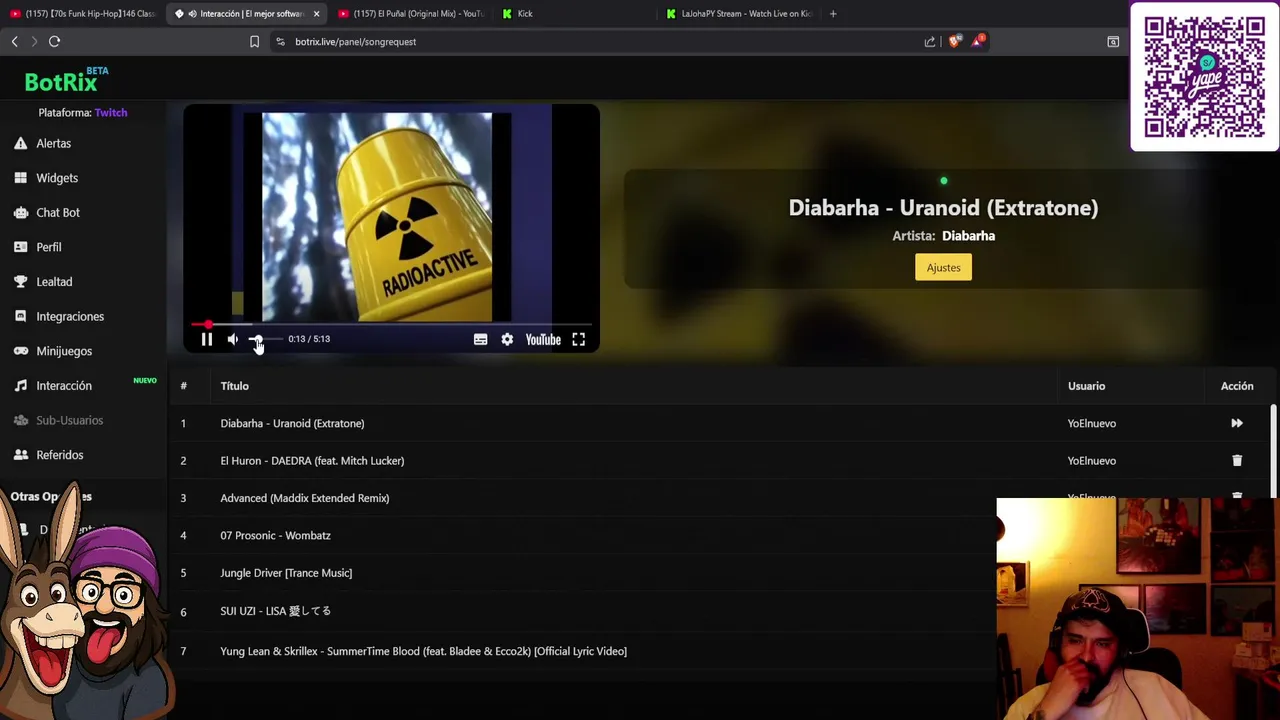Delete El Huron - DAEDRA from queue
This screenshot has width=1280, height=720.
[x=1237, y=461]
